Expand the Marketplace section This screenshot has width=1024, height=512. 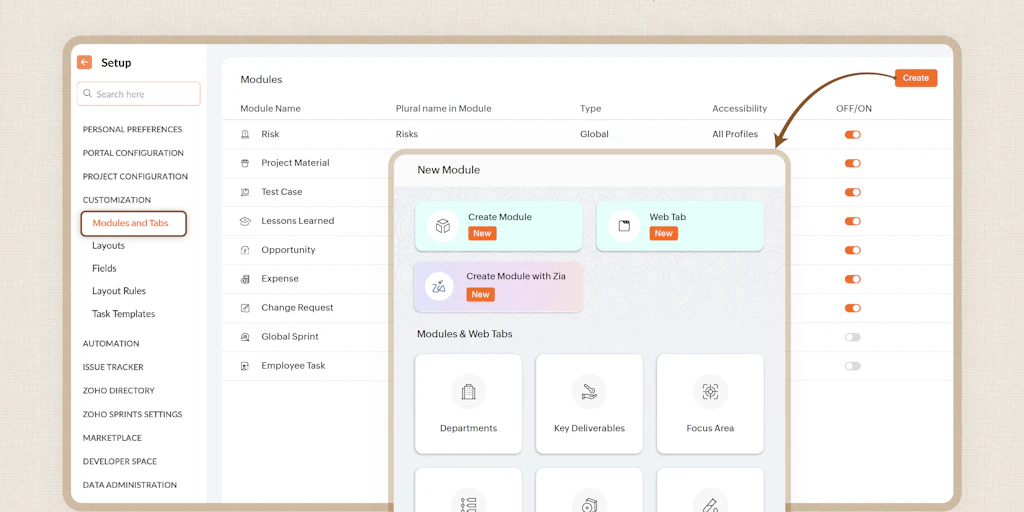112,438
